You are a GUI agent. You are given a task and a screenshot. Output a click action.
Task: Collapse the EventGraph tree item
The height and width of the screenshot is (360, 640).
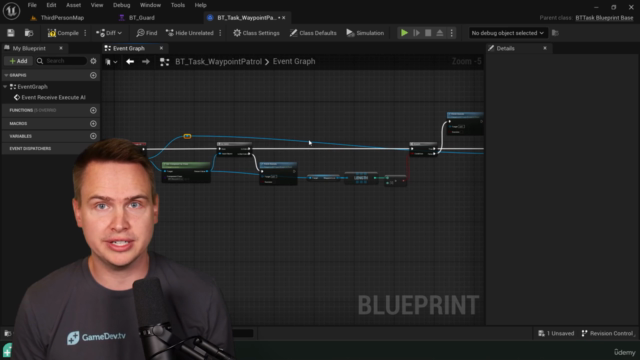tap(5, 87)
